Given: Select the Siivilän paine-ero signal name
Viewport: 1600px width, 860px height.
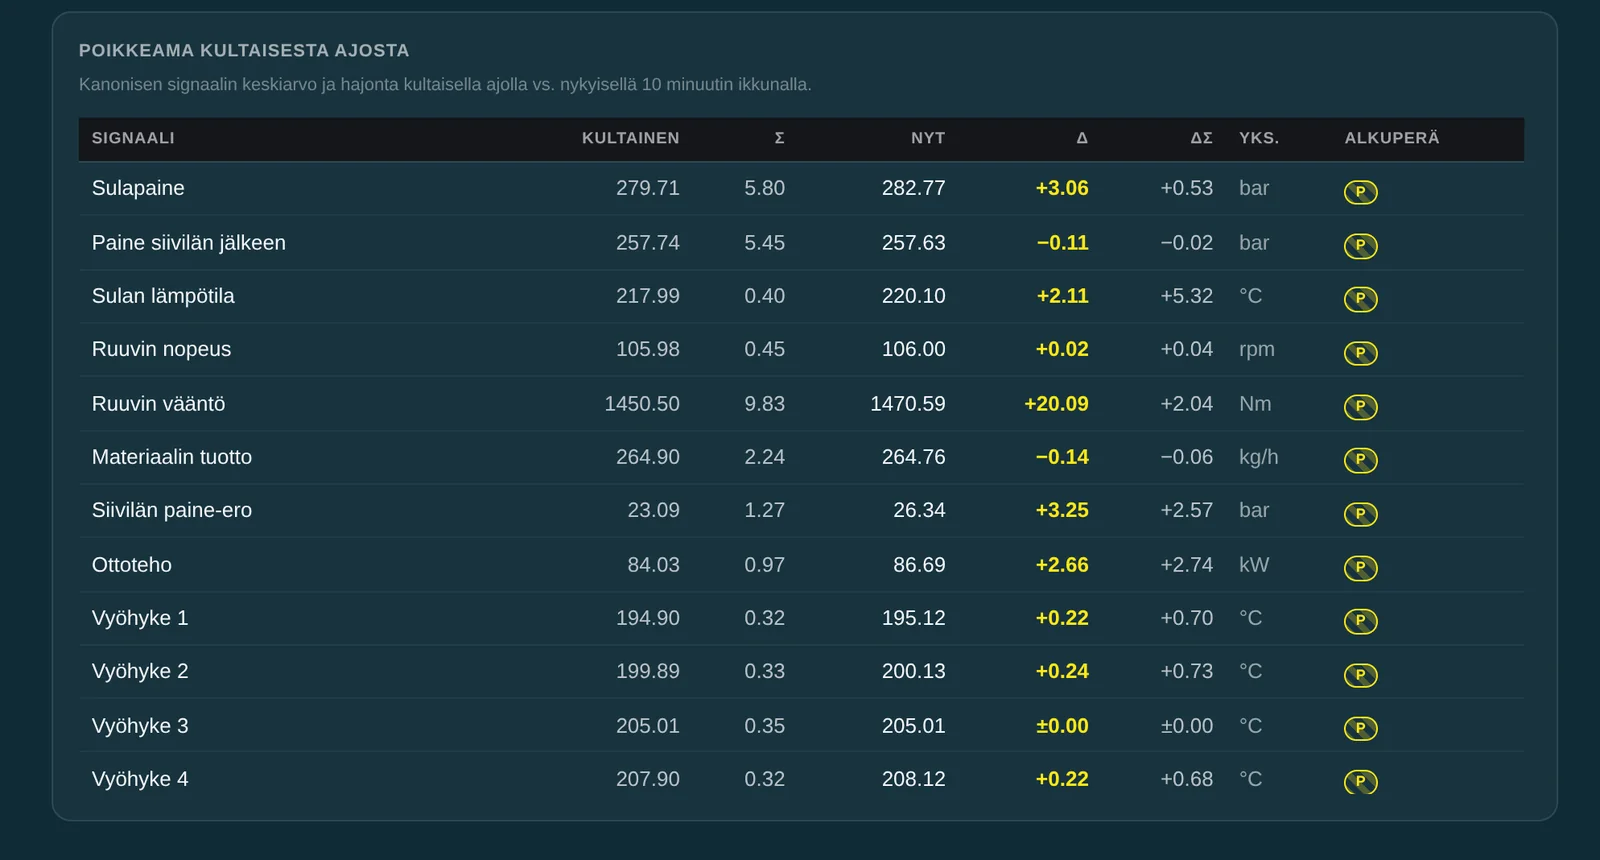Looking at the screenshot, I should click(172, 510).
